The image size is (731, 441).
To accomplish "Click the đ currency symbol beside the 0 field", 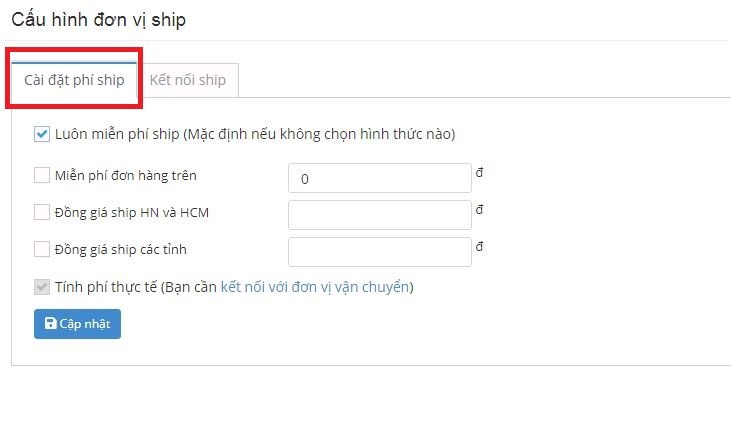I will coord(479,172).
